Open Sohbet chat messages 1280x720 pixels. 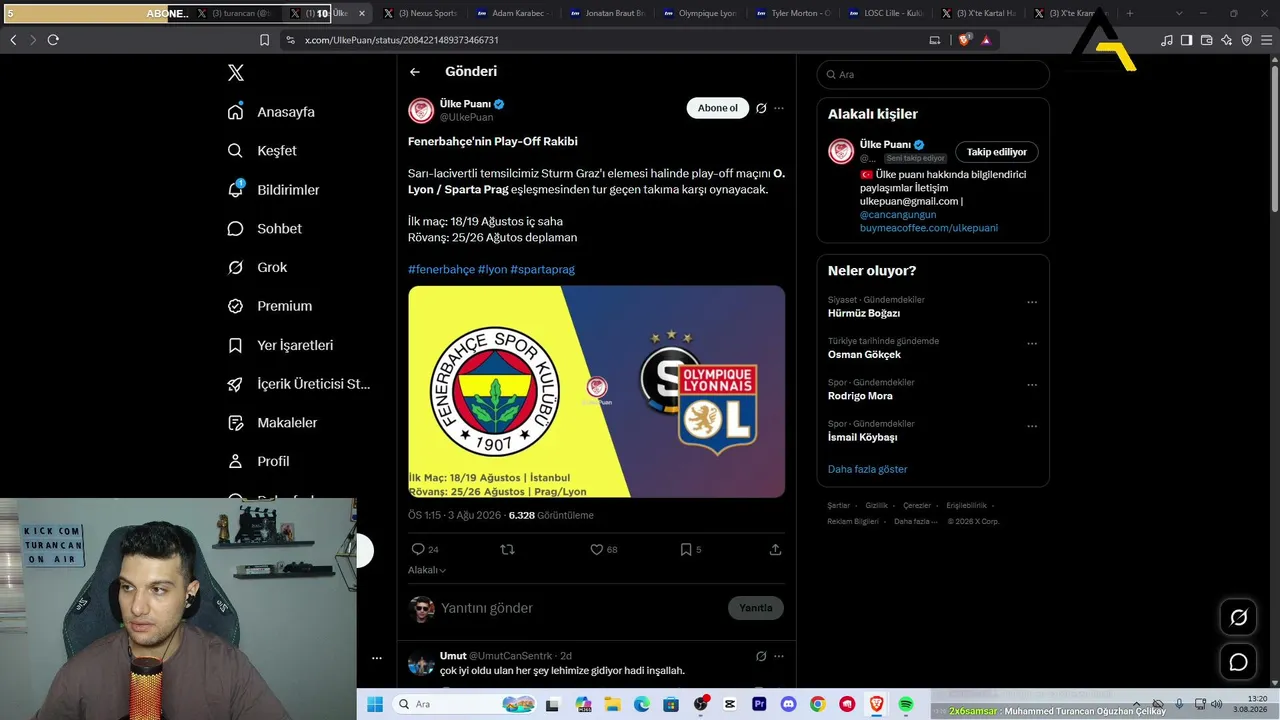tap(264, 229)
